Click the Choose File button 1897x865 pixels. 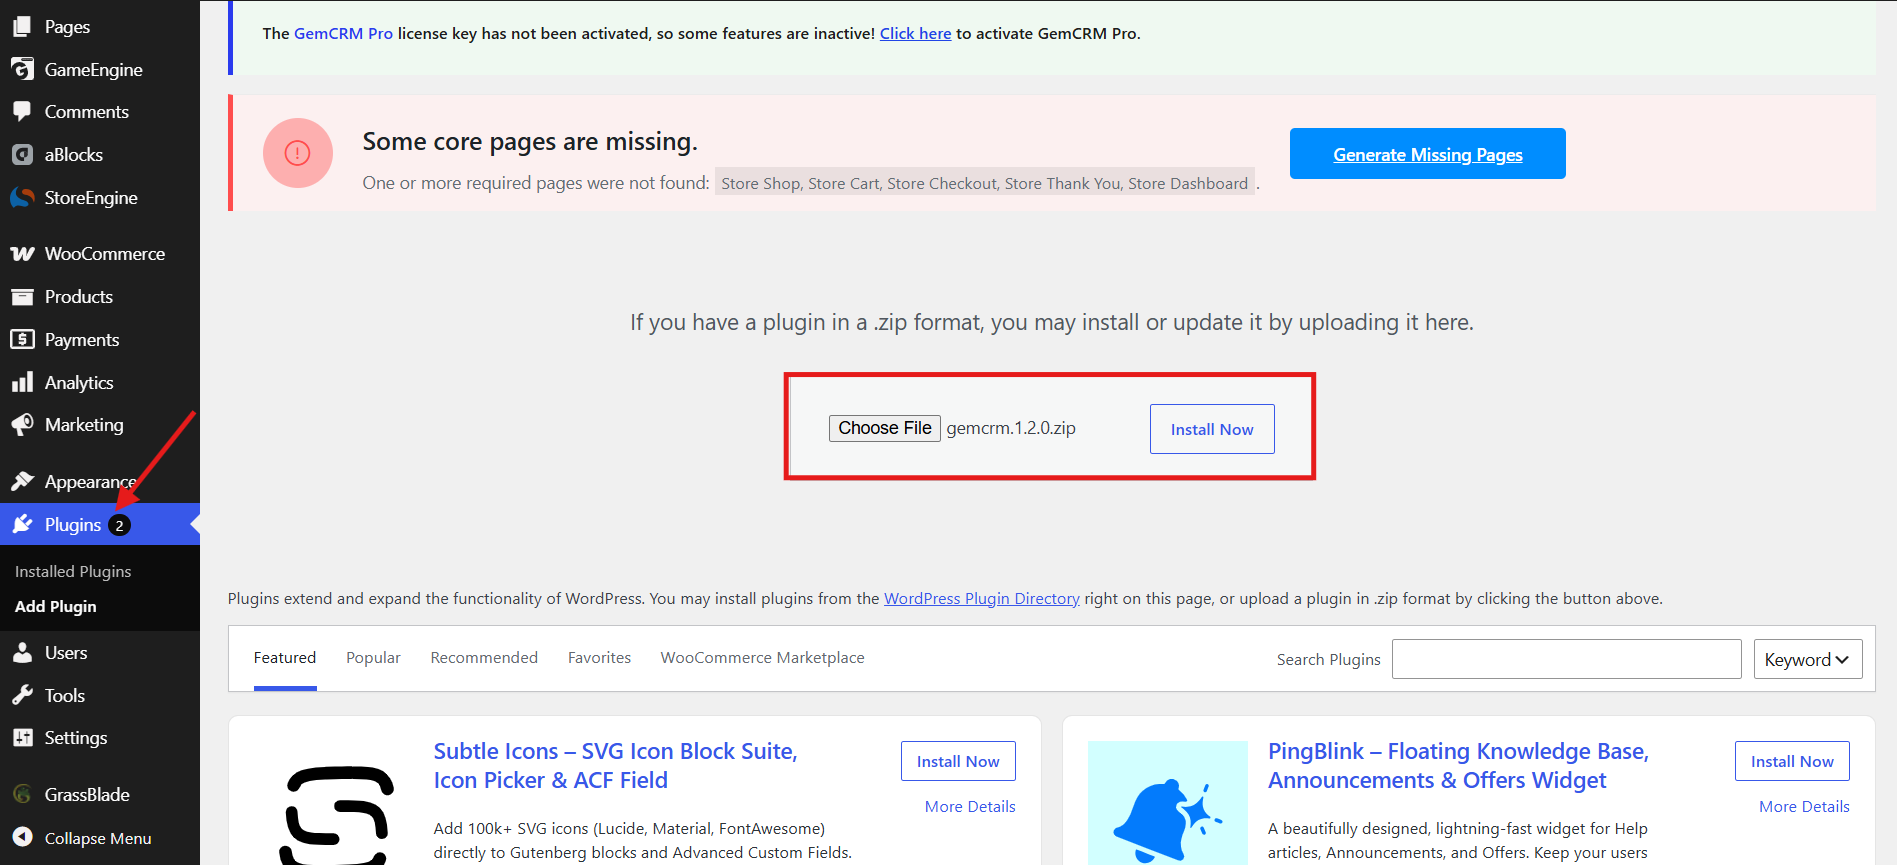click(885, 428)
